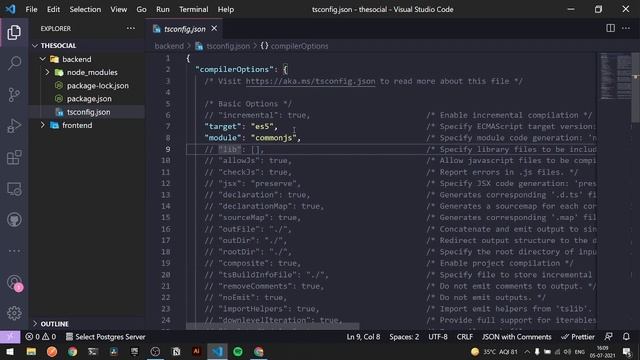Show additional activity bar views ellipsis
Screen dimensions: 640x360
pos(14,251)
